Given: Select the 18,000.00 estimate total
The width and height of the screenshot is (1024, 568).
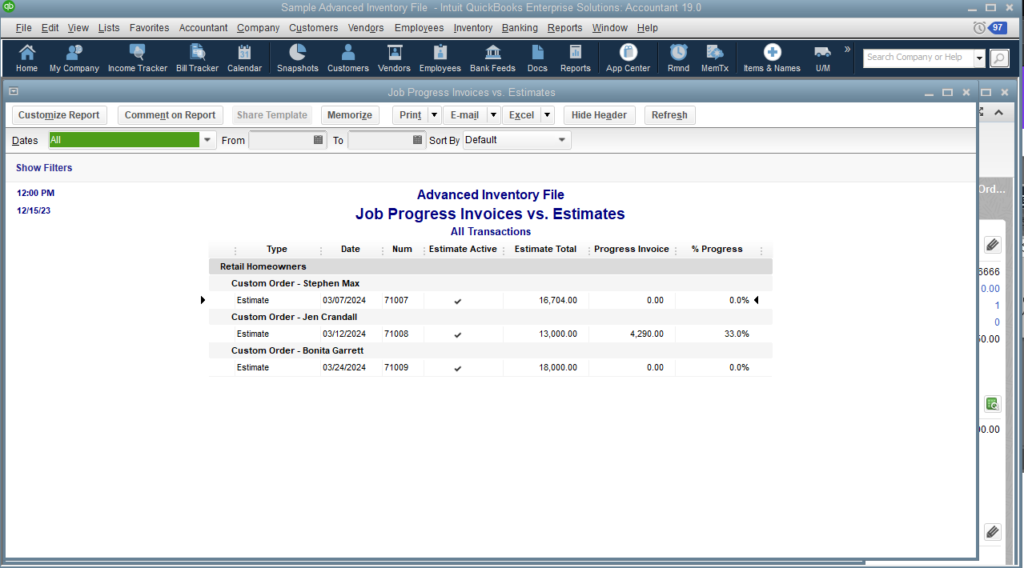Looking at the screenshot, I should tap(558, 368).
